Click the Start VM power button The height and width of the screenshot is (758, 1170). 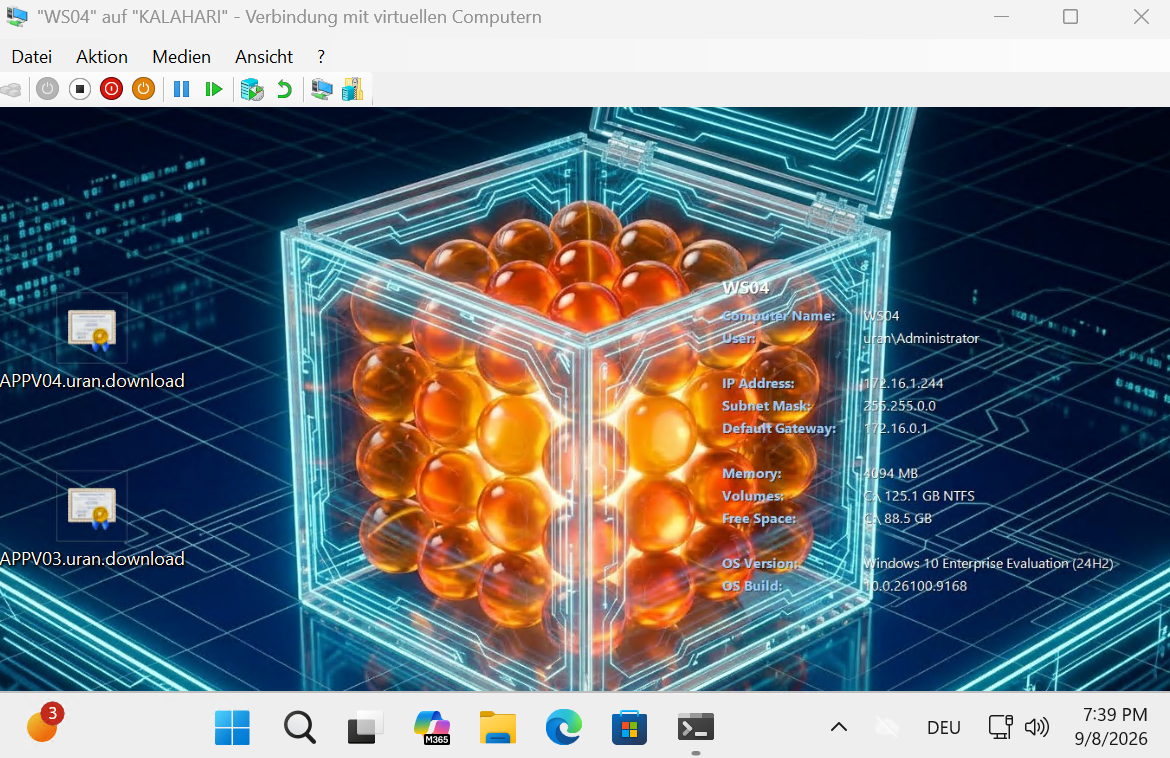tap(47, 90)
